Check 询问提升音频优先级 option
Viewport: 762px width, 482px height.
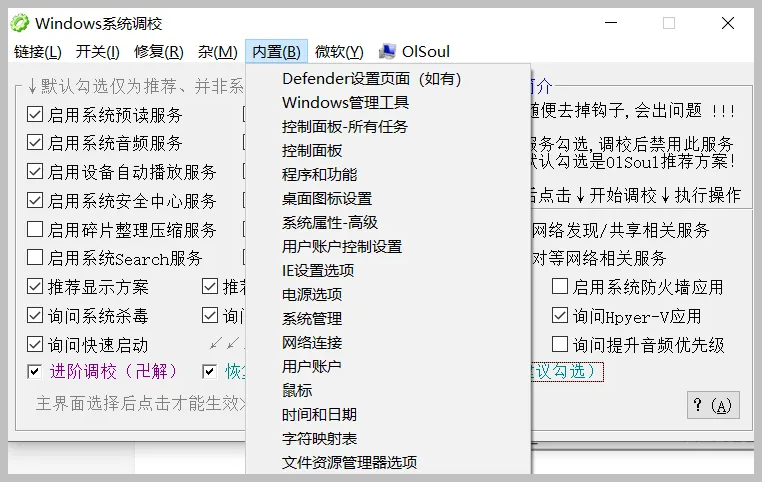(x=560, y=344)
